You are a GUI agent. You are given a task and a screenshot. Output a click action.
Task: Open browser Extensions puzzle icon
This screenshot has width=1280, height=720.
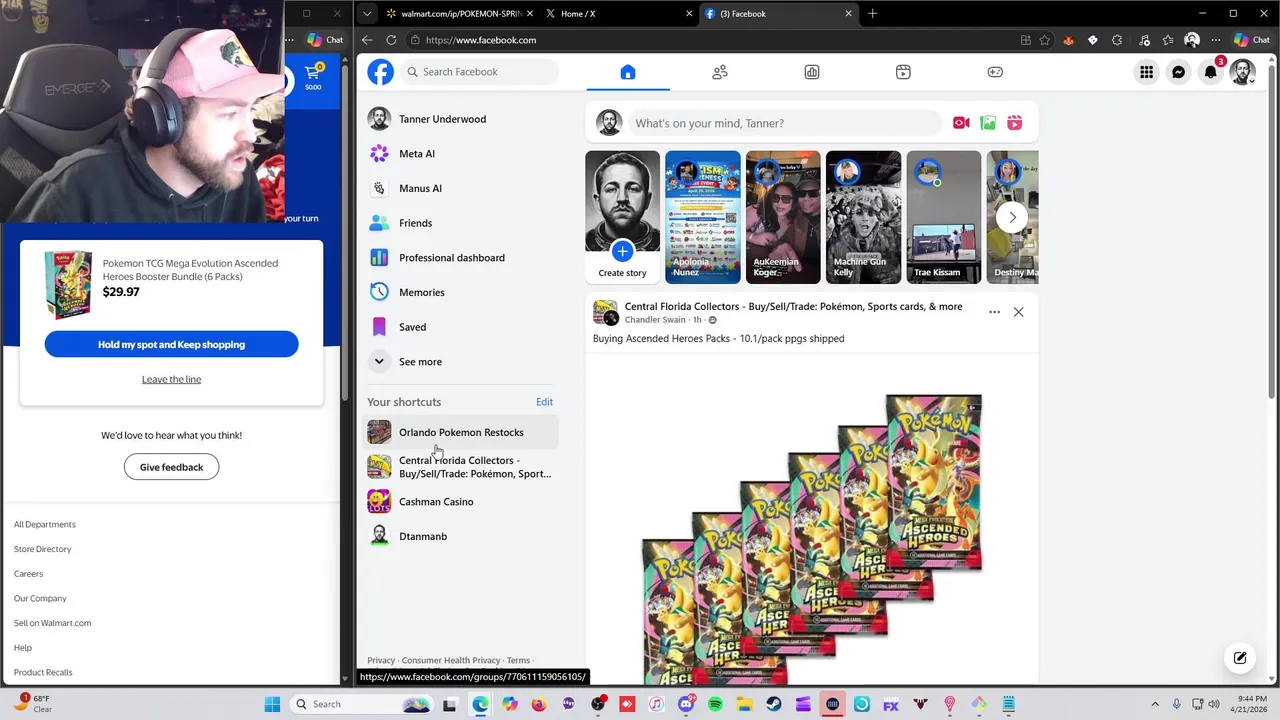(x=1117, y=40)
